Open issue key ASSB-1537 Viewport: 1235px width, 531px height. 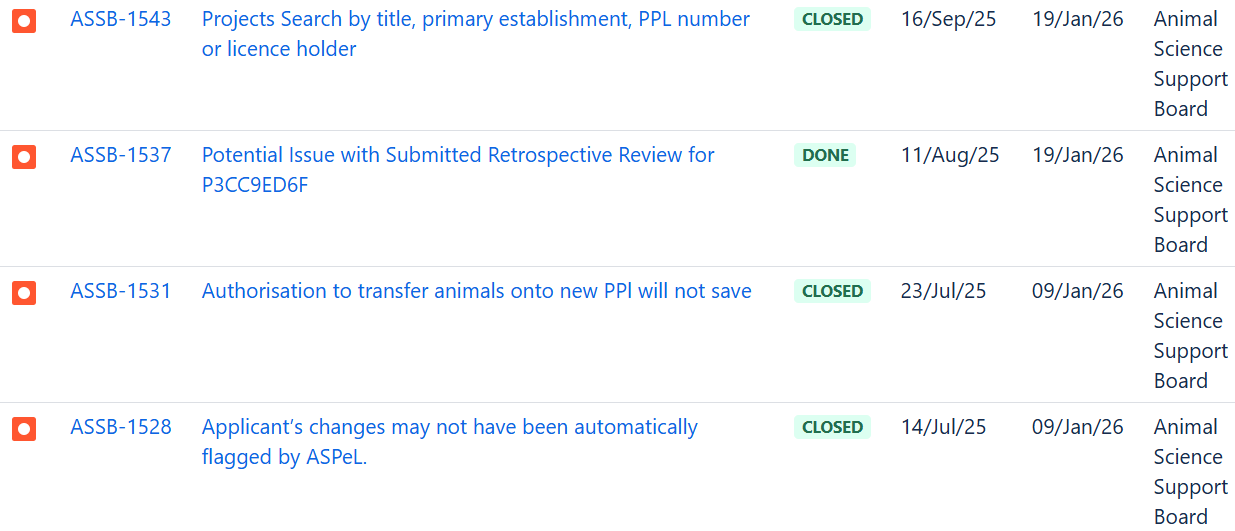120,155
